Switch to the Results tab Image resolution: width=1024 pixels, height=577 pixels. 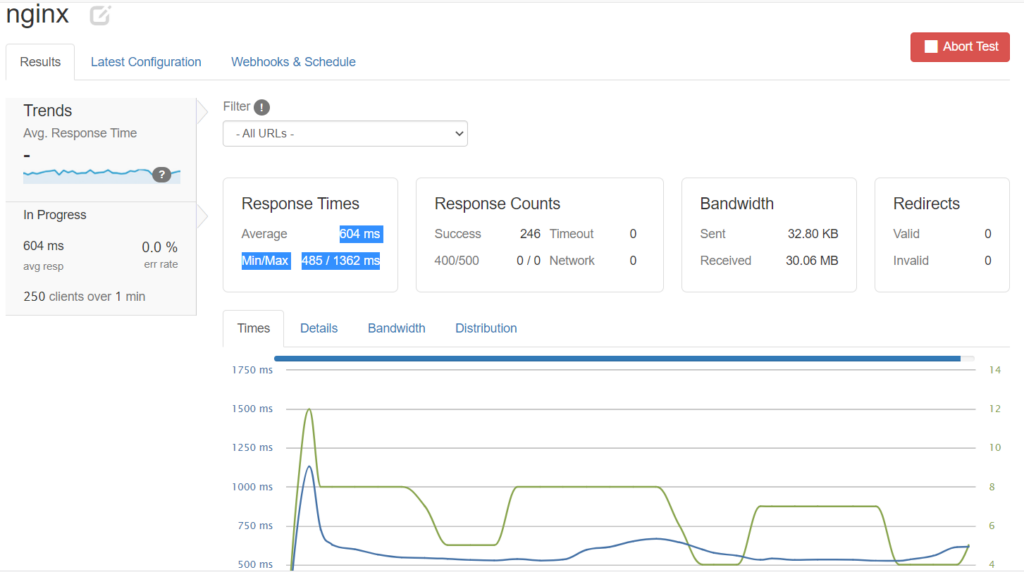(x=40, y=62)
